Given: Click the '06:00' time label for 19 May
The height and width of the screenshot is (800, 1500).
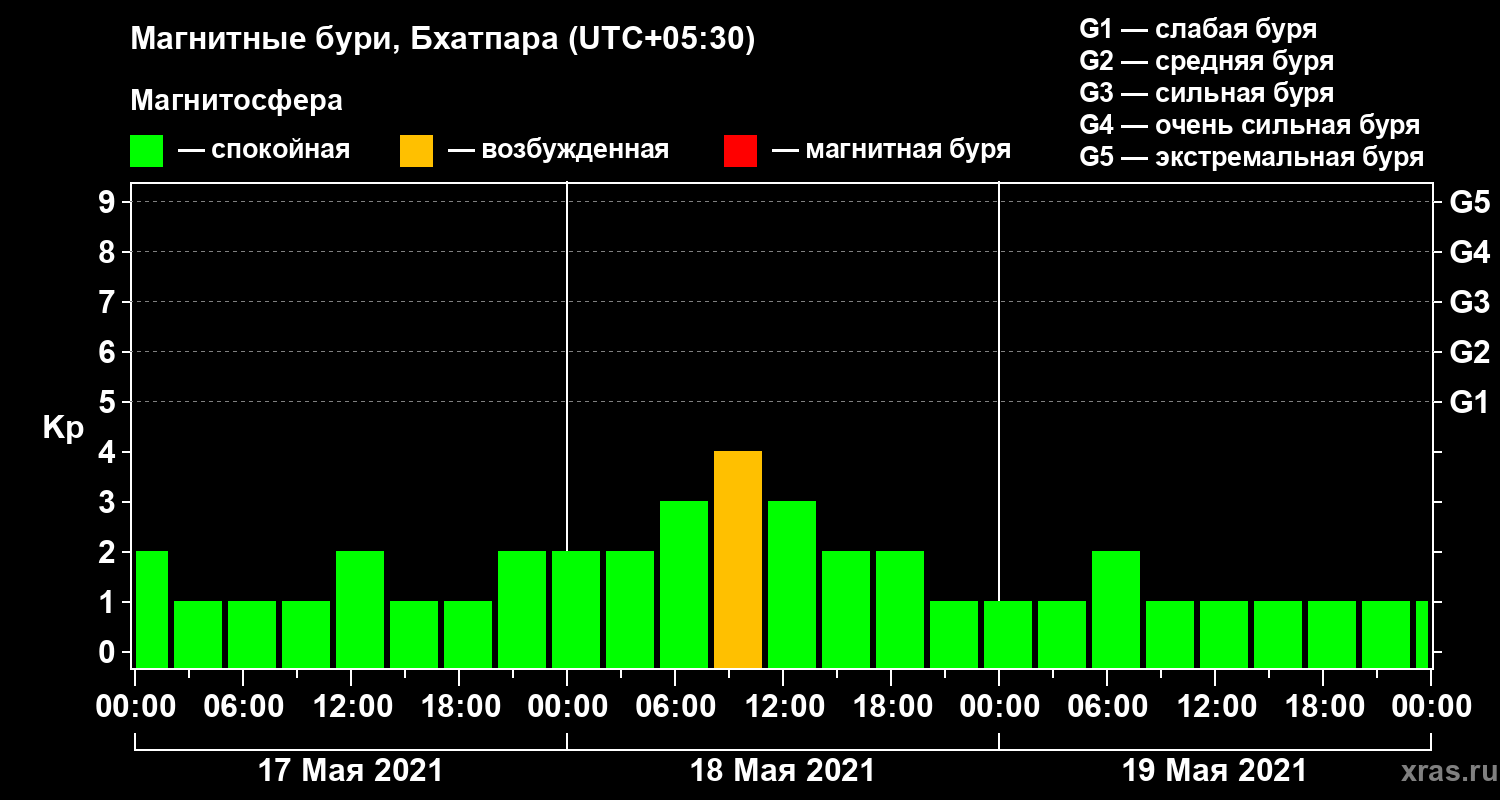Looking at the screenshot, I should coord(1108,707).
